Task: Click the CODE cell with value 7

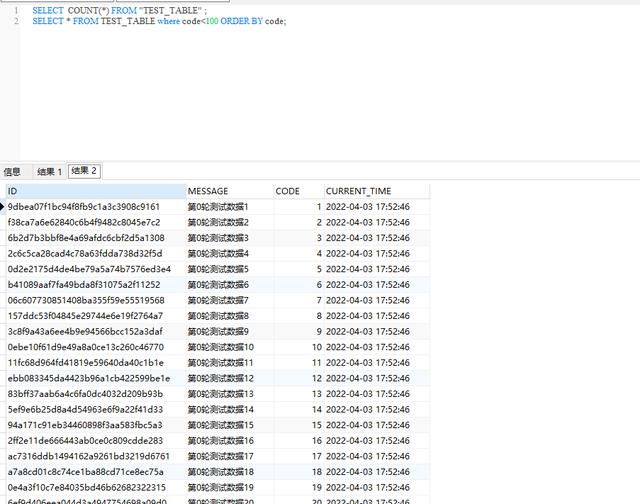Action: 299,300
